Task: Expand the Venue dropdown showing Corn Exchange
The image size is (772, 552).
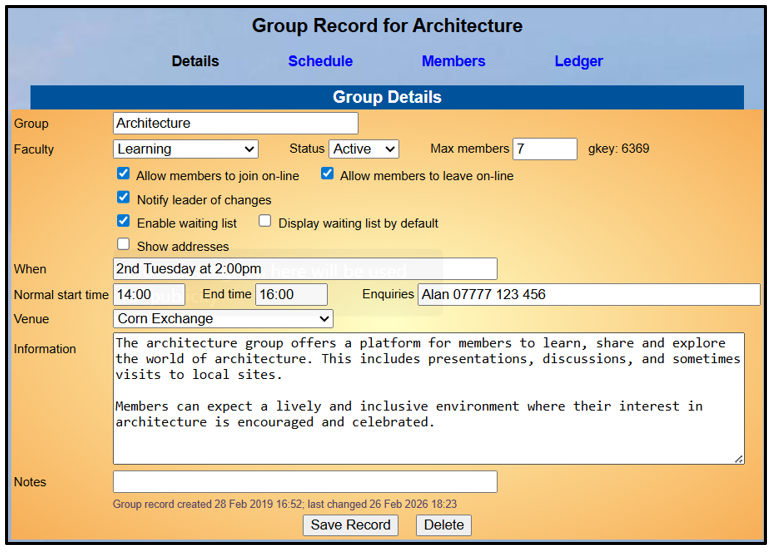Action: [x=223, y=319]
